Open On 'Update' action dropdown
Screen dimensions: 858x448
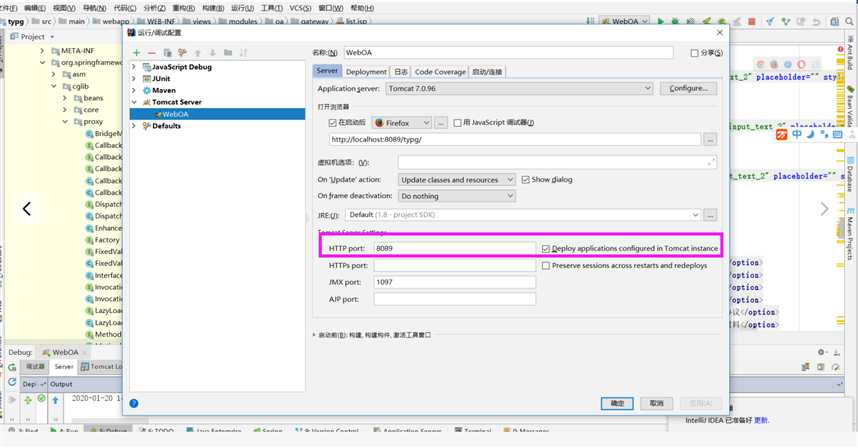click(x=456, y=179)
